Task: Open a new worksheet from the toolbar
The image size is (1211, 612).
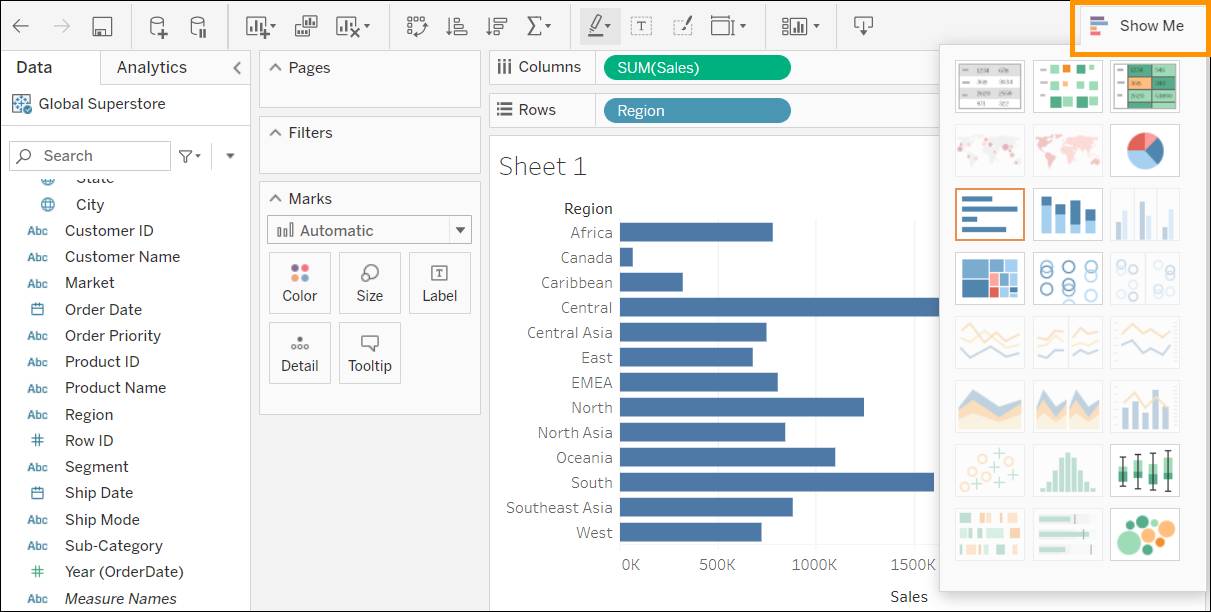Action: (x=256, y=27)
